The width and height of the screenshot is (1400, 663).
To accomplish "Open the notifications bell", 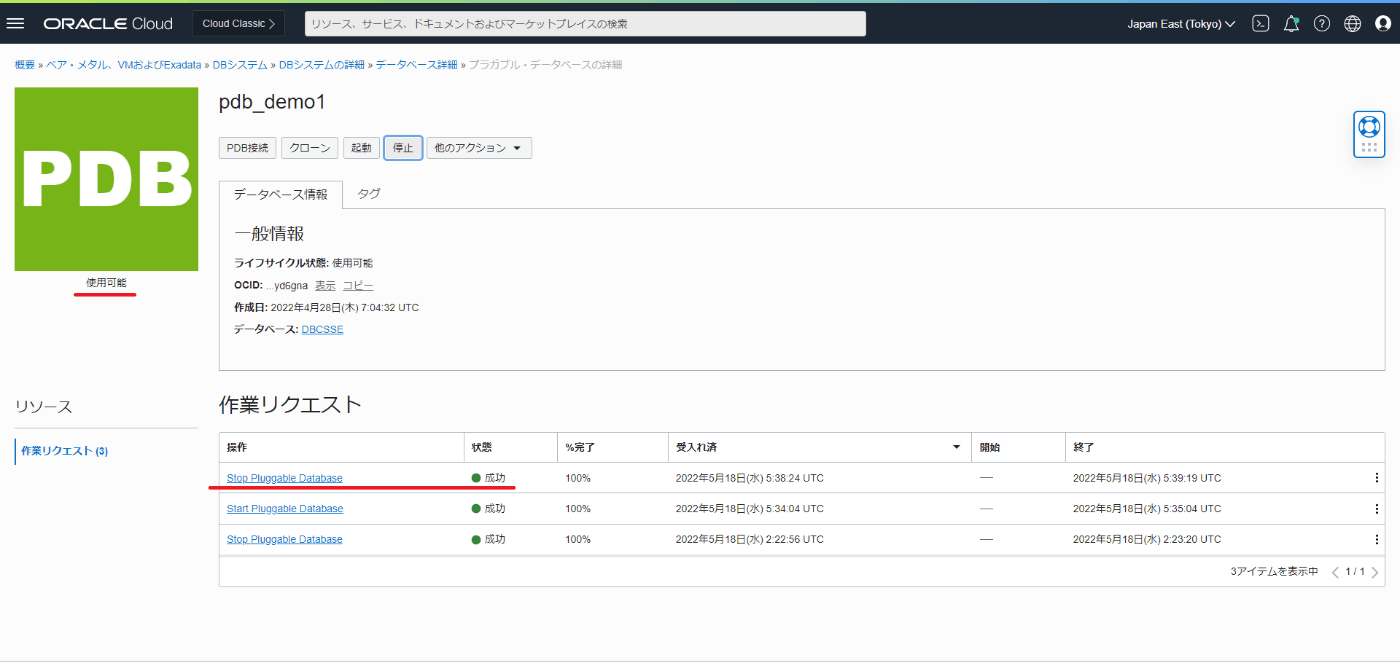I will (x=1291, y=23).
